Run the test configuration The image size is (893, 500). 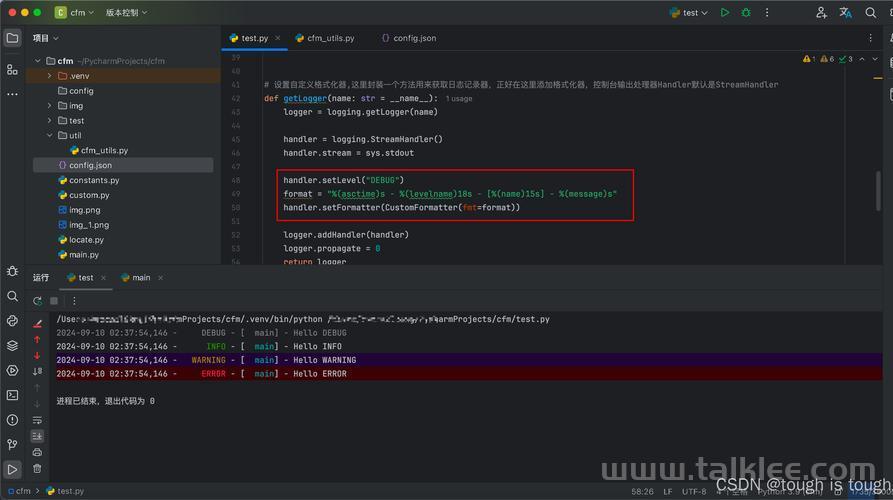coord(724,13)
